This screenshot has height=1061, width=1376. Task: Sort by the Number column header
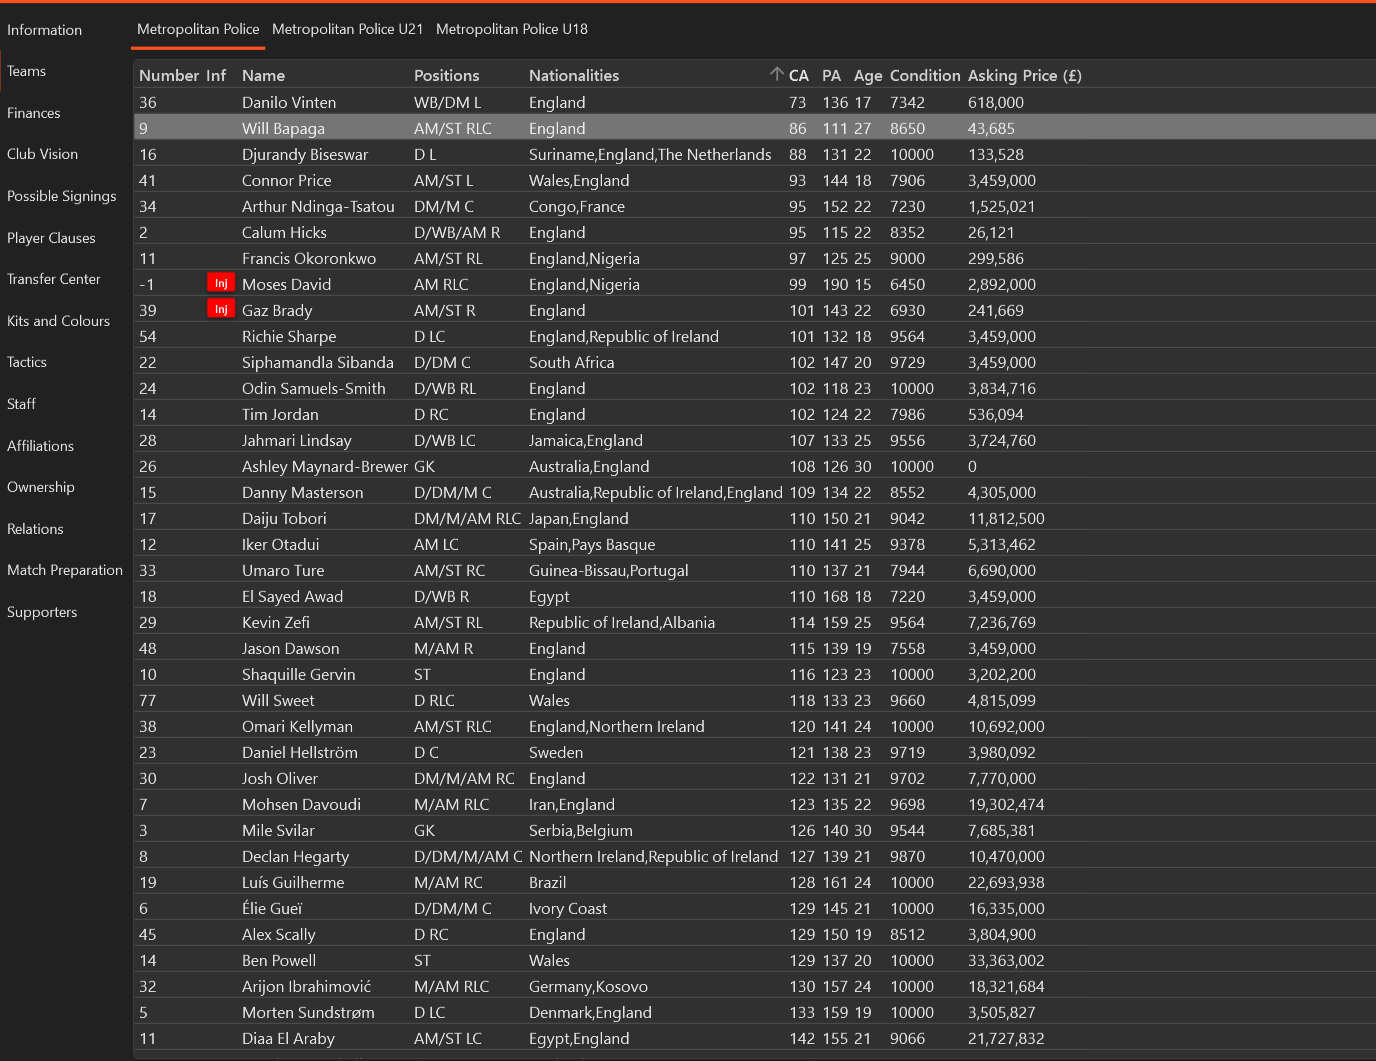coord(169,75)
